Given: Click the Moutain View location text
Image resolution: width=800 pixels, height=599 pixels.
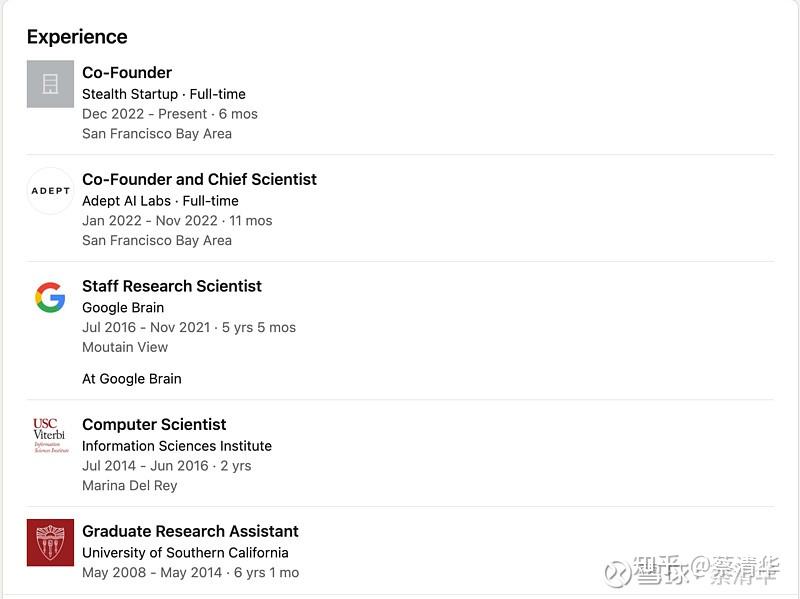Looking at the screenshot, I should tap(125, 347).
